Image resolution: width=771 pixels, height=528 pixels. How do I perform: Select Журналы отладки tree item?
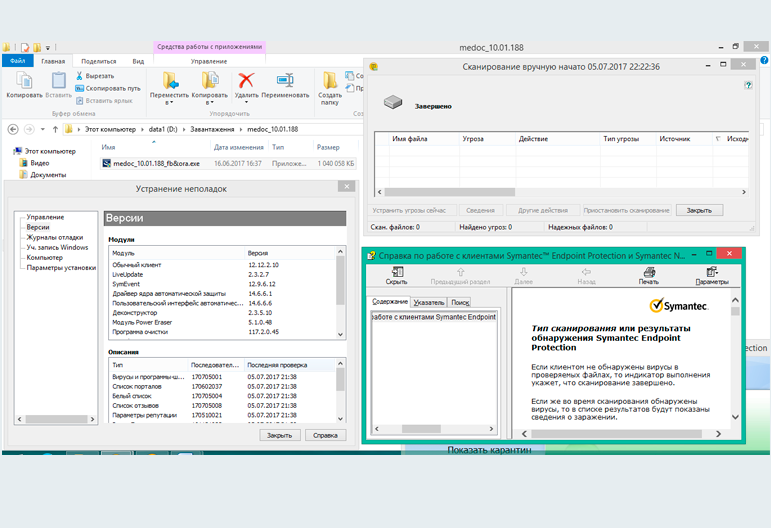(55, 237)
